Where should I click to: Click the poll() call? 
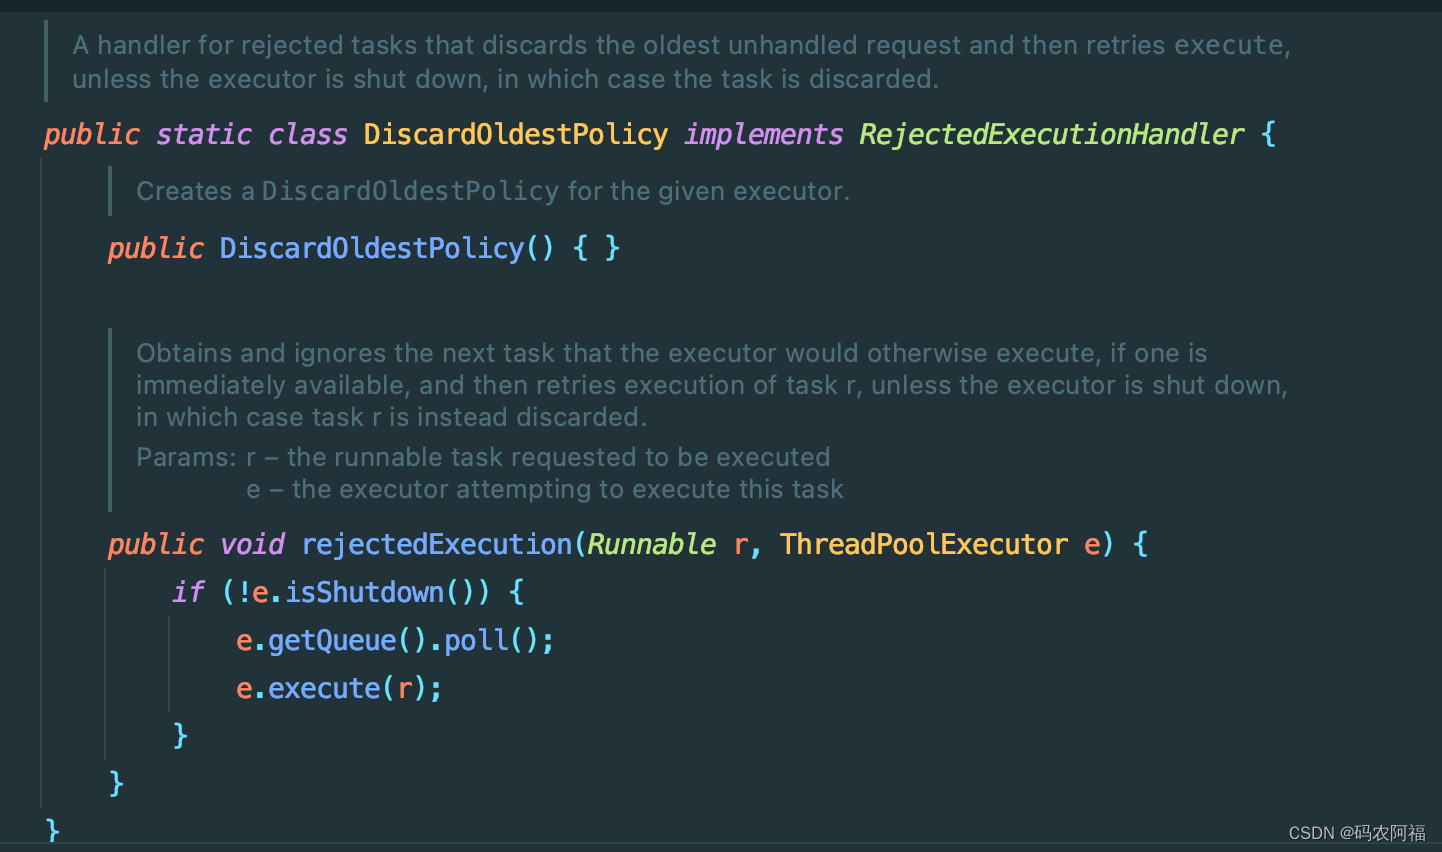tap(492, 640)
